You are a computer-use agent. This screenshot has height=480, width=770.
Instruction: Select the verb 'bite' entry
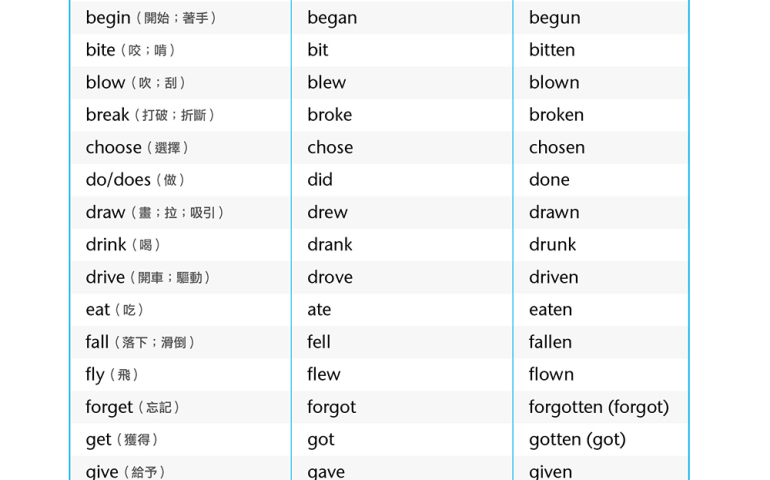point(101,50)
